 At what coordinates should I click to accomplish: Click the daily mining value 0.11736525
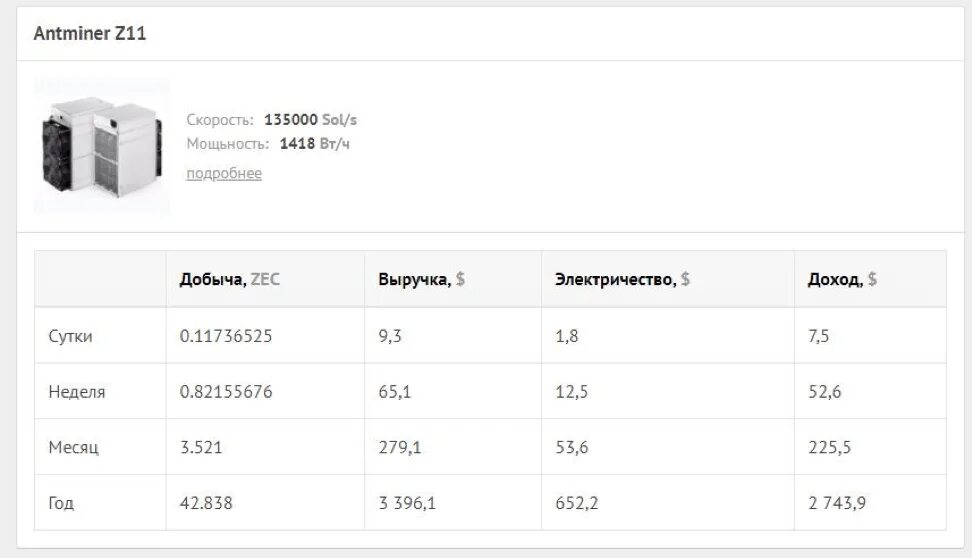tap(226, 336)
